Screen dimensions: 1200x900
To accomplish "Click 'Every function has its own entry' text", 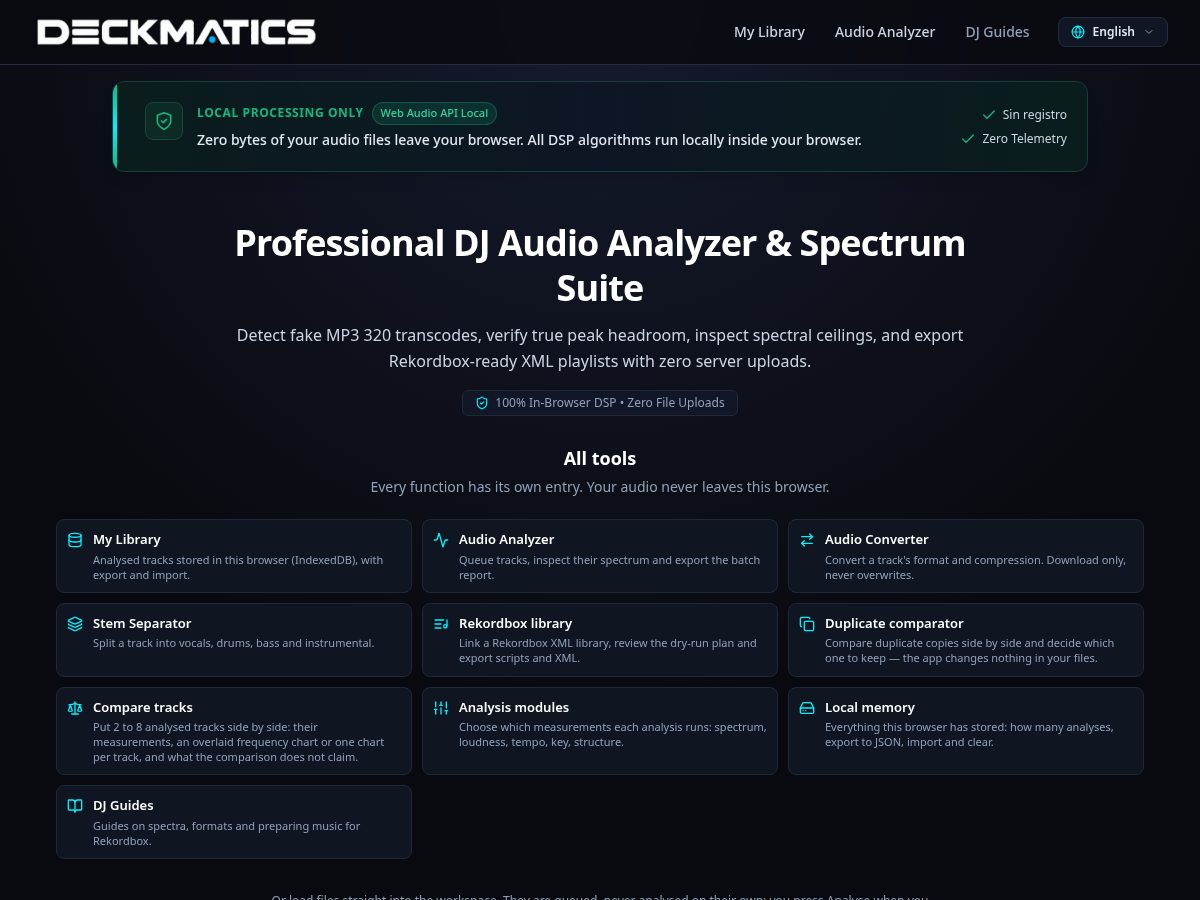I will click(x=600, y=487).
